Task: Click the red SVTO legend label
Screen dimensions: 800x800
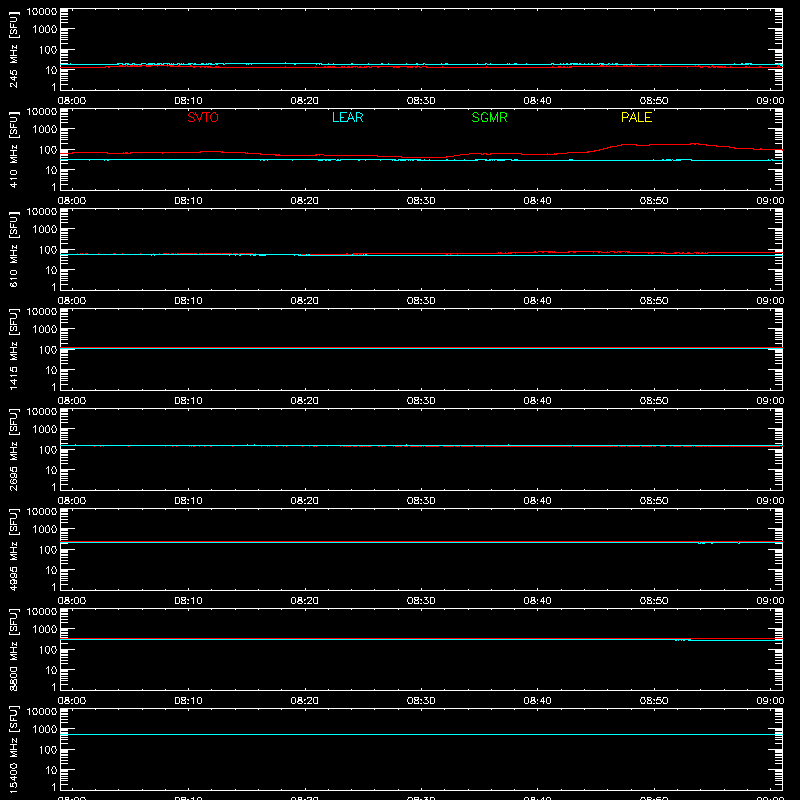Action: (x=203, y=117)
